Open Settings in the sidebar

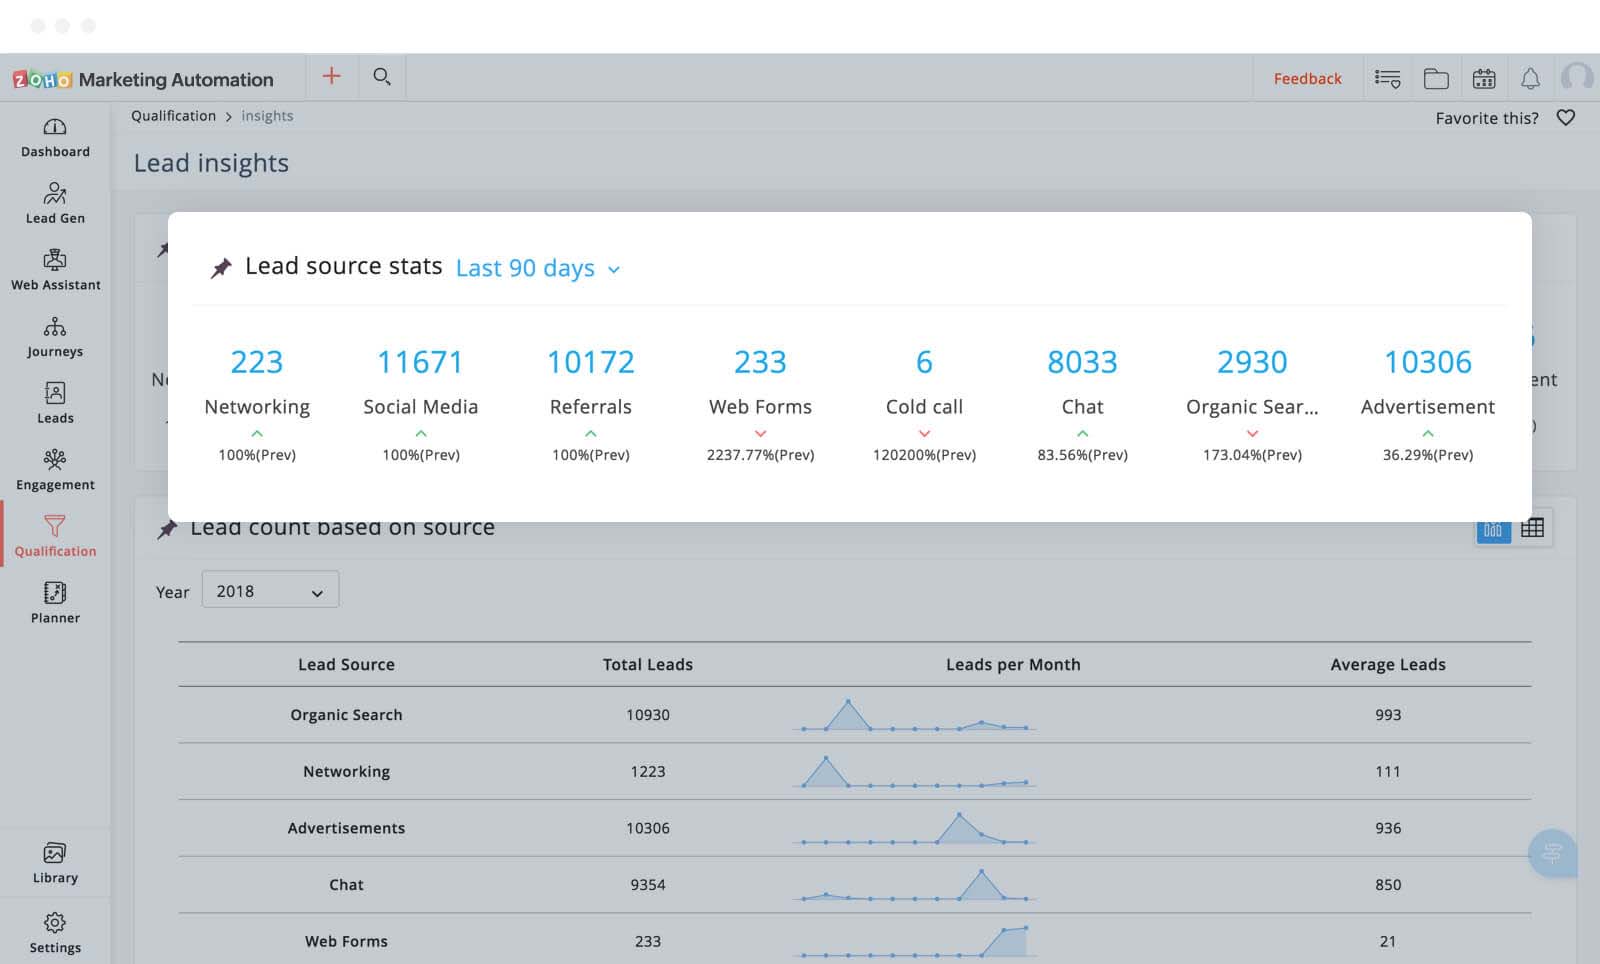[55, 932]
